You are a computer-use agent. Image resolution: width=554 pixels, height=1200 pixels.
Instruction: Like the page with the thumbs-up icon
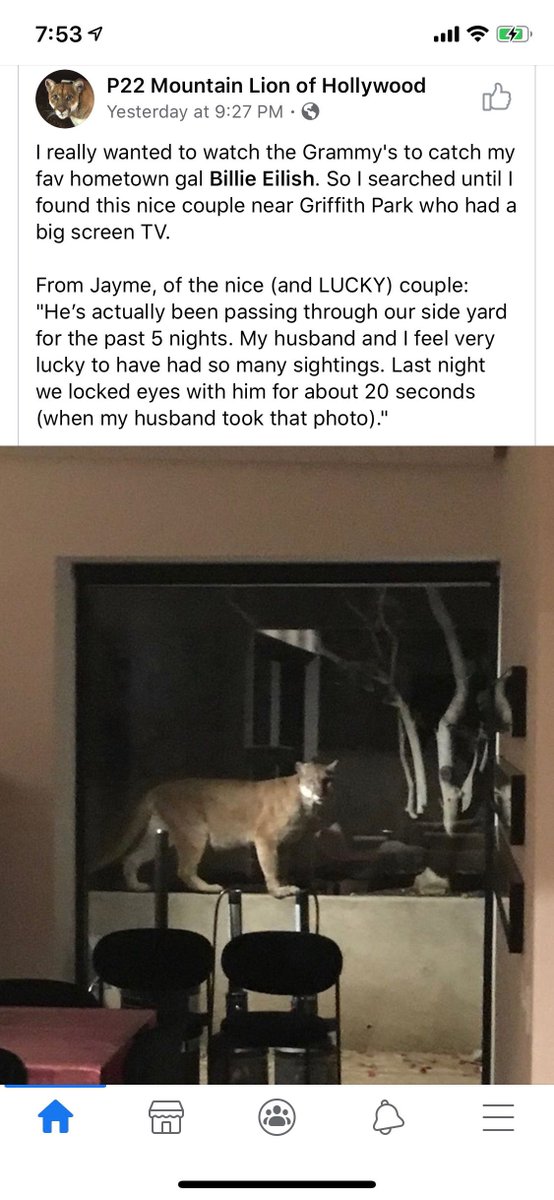(497, 97)
